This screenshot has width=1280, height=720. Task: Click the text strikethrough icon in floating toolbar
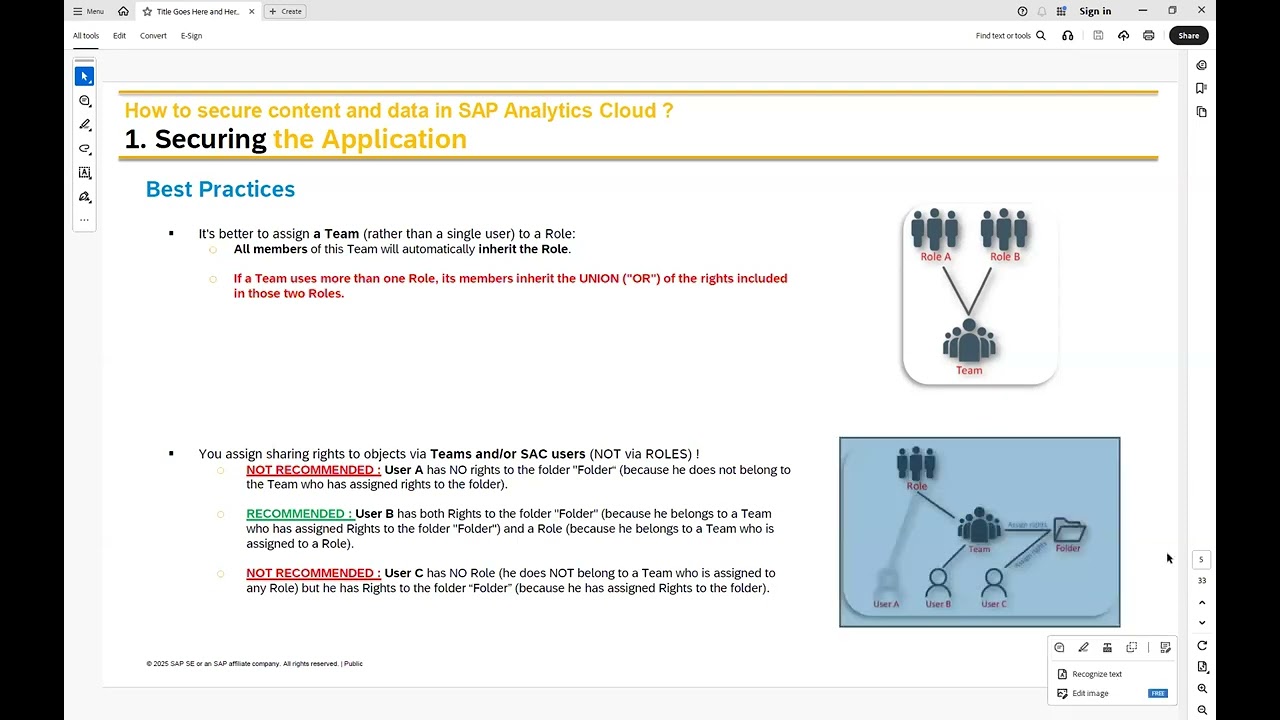click(1107, 647)
